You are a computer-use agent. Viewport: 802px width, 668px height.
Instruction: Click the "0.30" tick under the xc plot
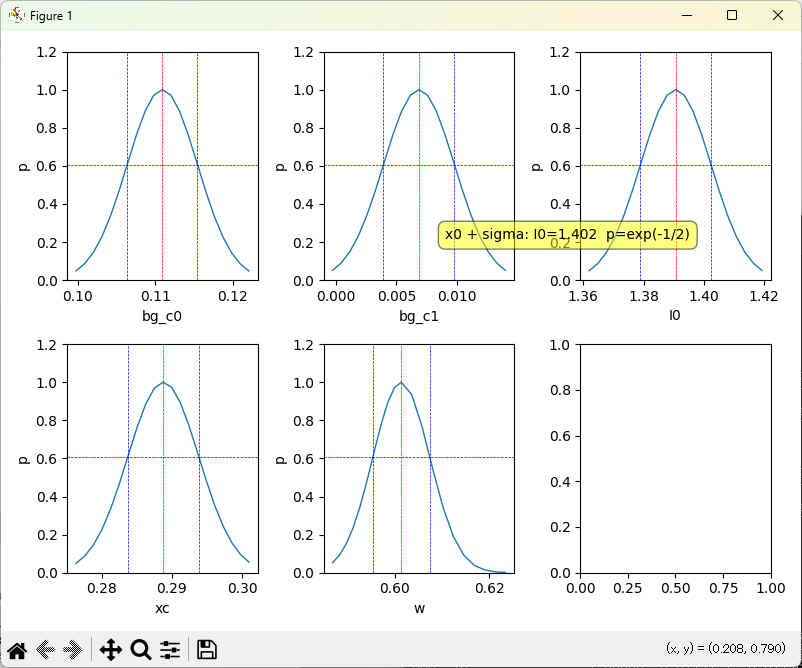click(242, 588)
